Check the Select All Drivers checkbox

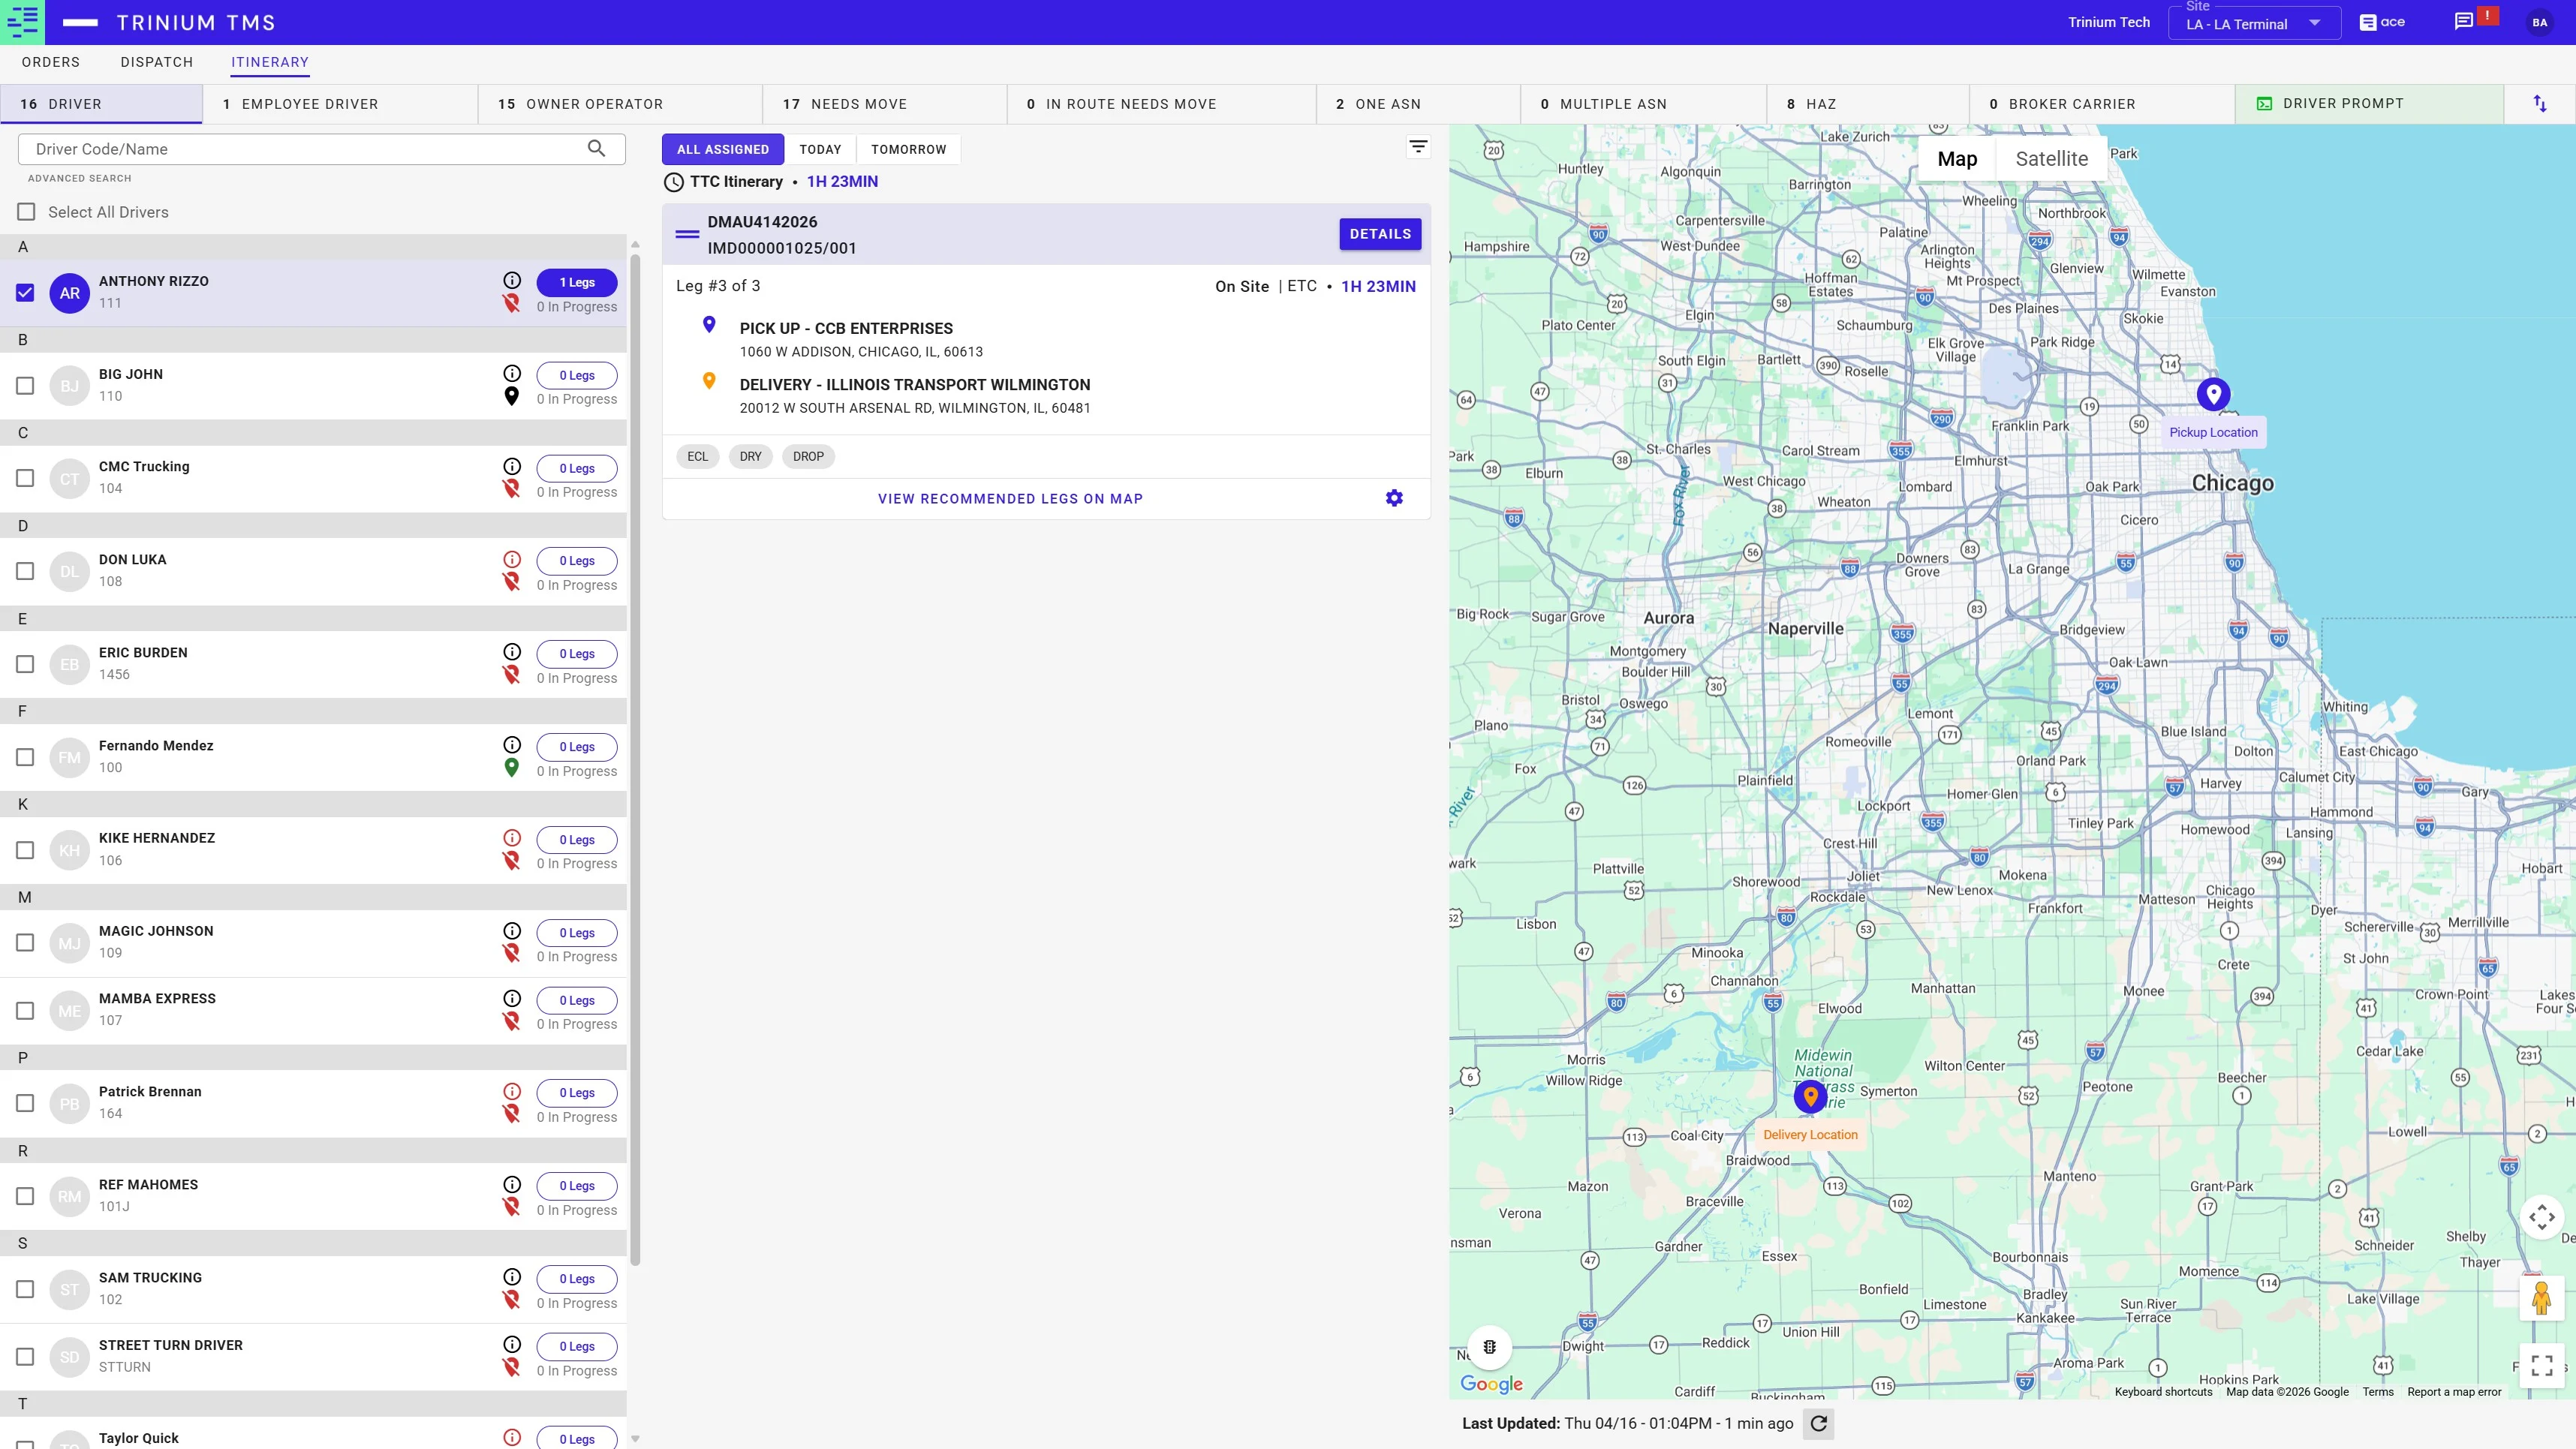(x=26, y=212)
